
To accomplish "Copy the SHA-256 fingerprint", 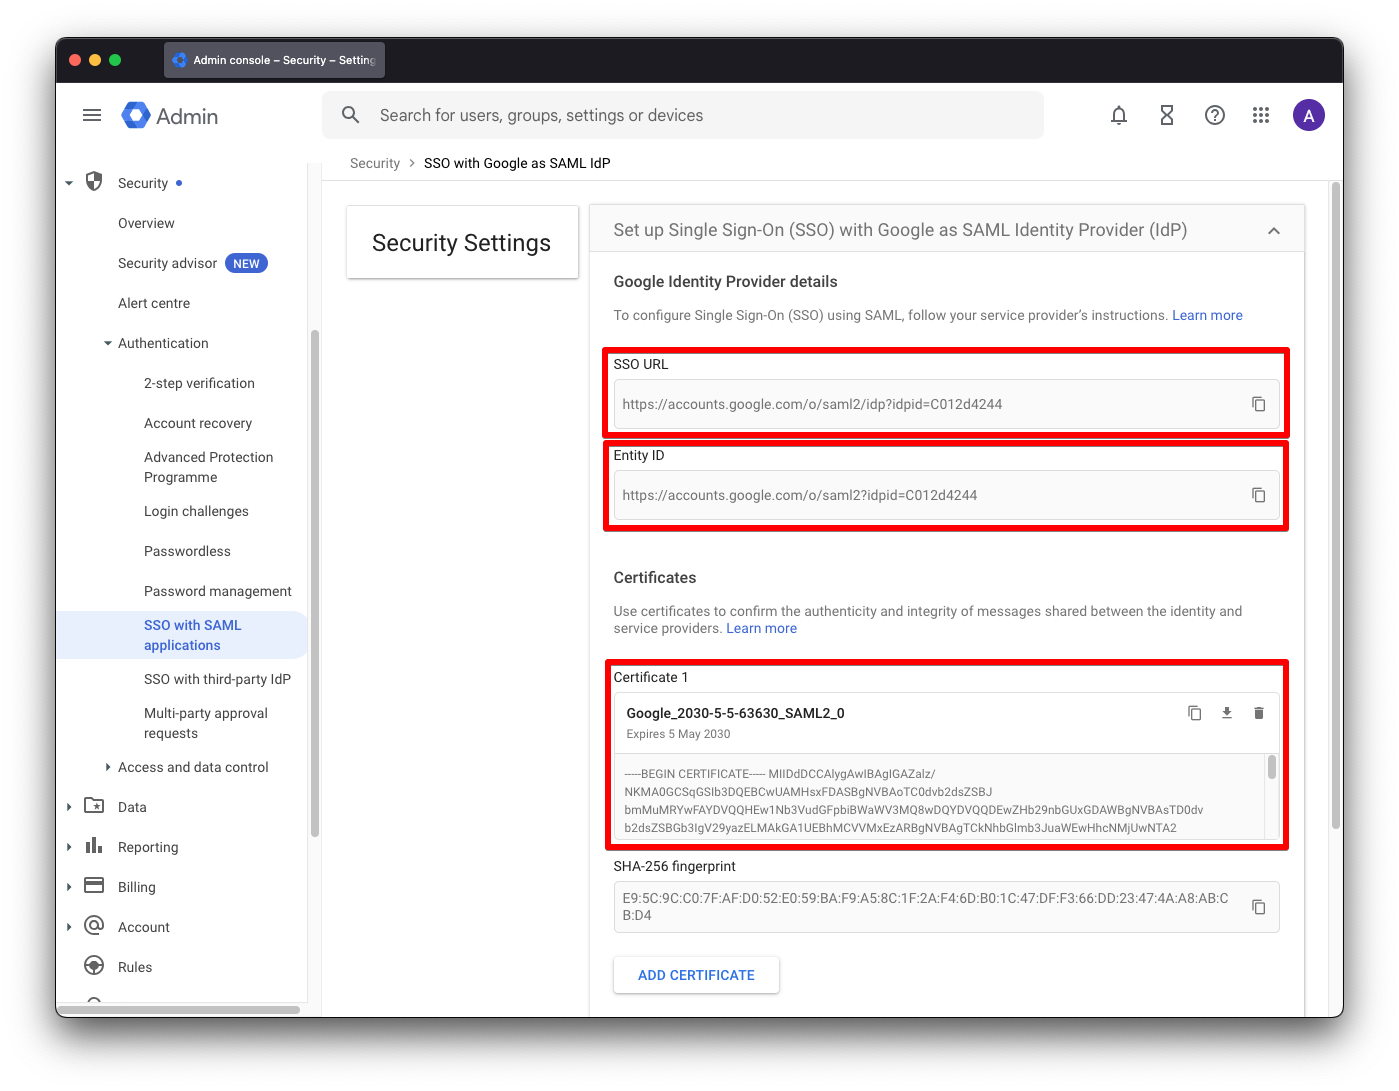I will click(1258, 906).
